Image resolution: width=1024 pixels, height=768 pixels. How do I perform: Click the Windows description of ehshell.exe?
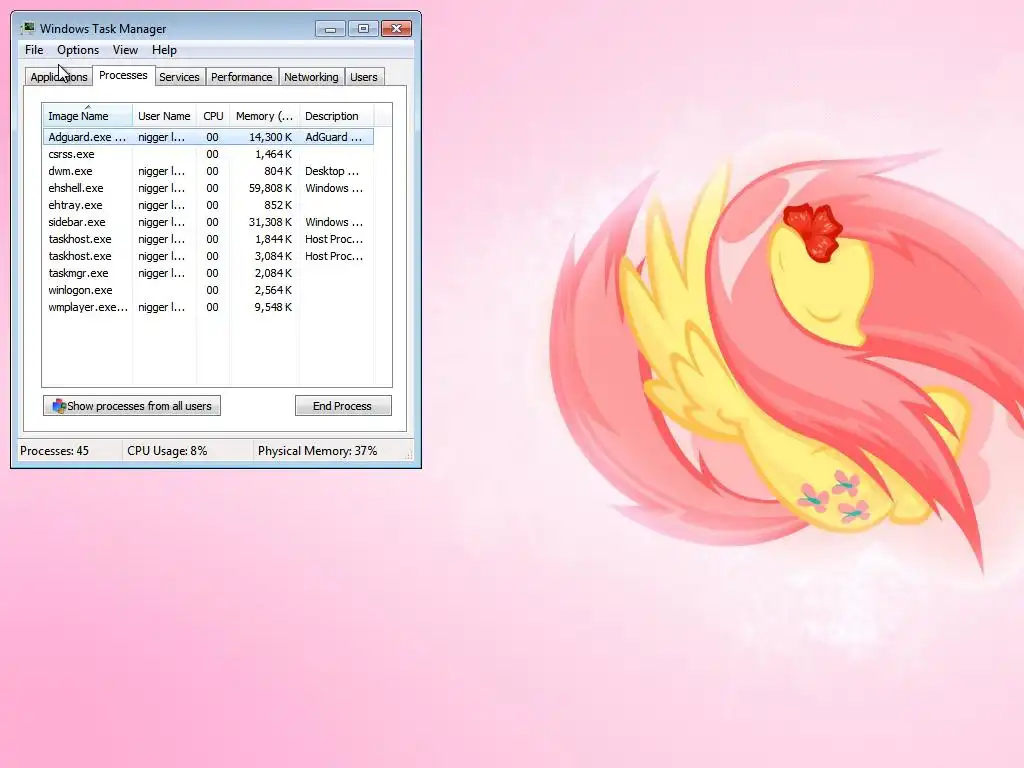334,188
